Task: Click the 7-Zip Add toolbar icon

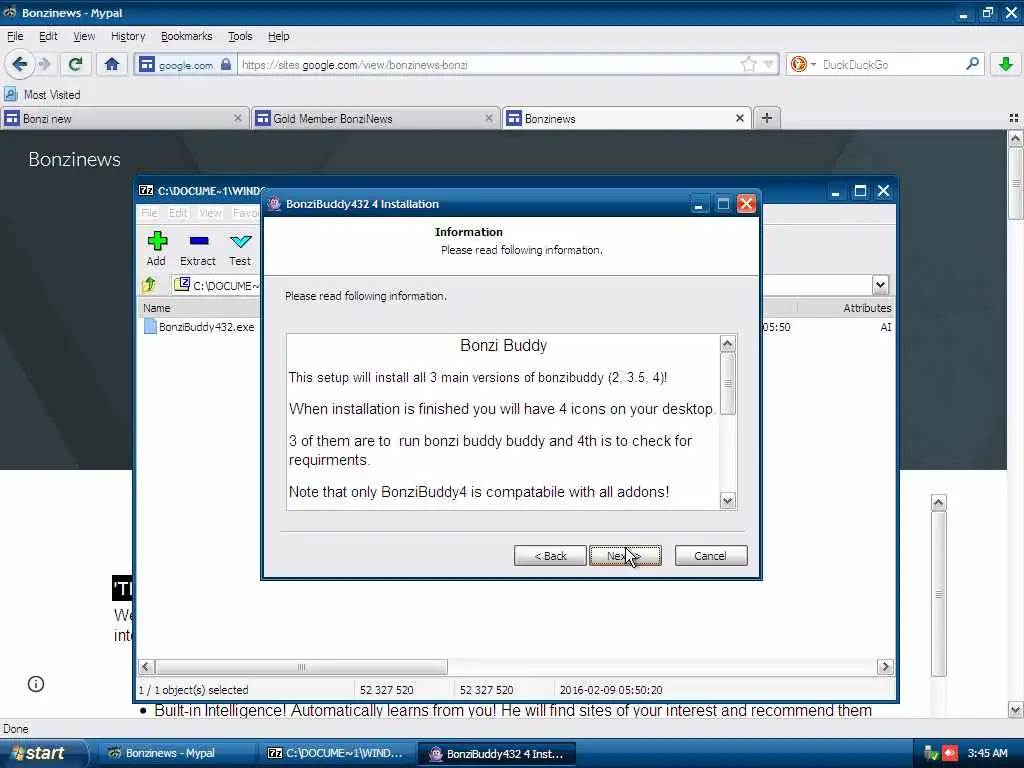Action: tap(156, 249)
